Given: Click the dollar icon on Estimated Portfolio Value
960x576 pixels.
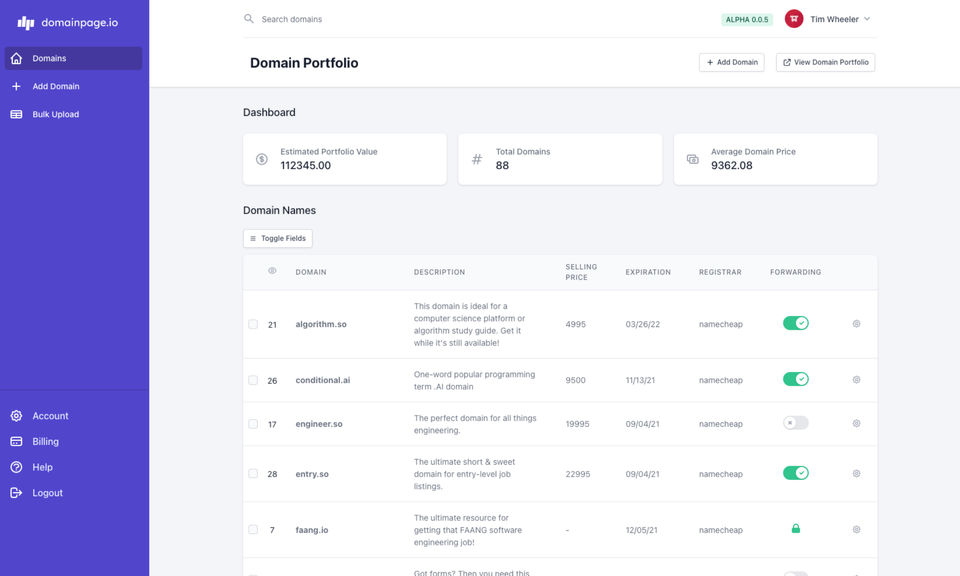Looking at the screenshot, I should coord(262,159).
